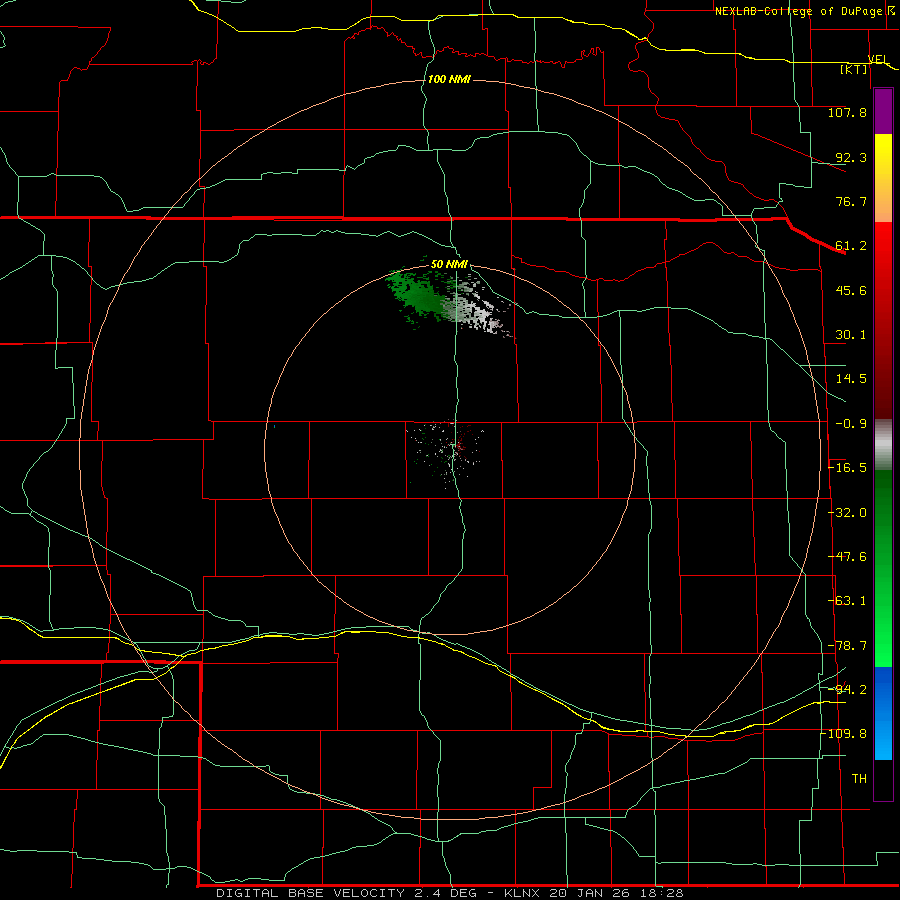
Task: Click the green velocity echo north of radar
Action: (419, 296)
